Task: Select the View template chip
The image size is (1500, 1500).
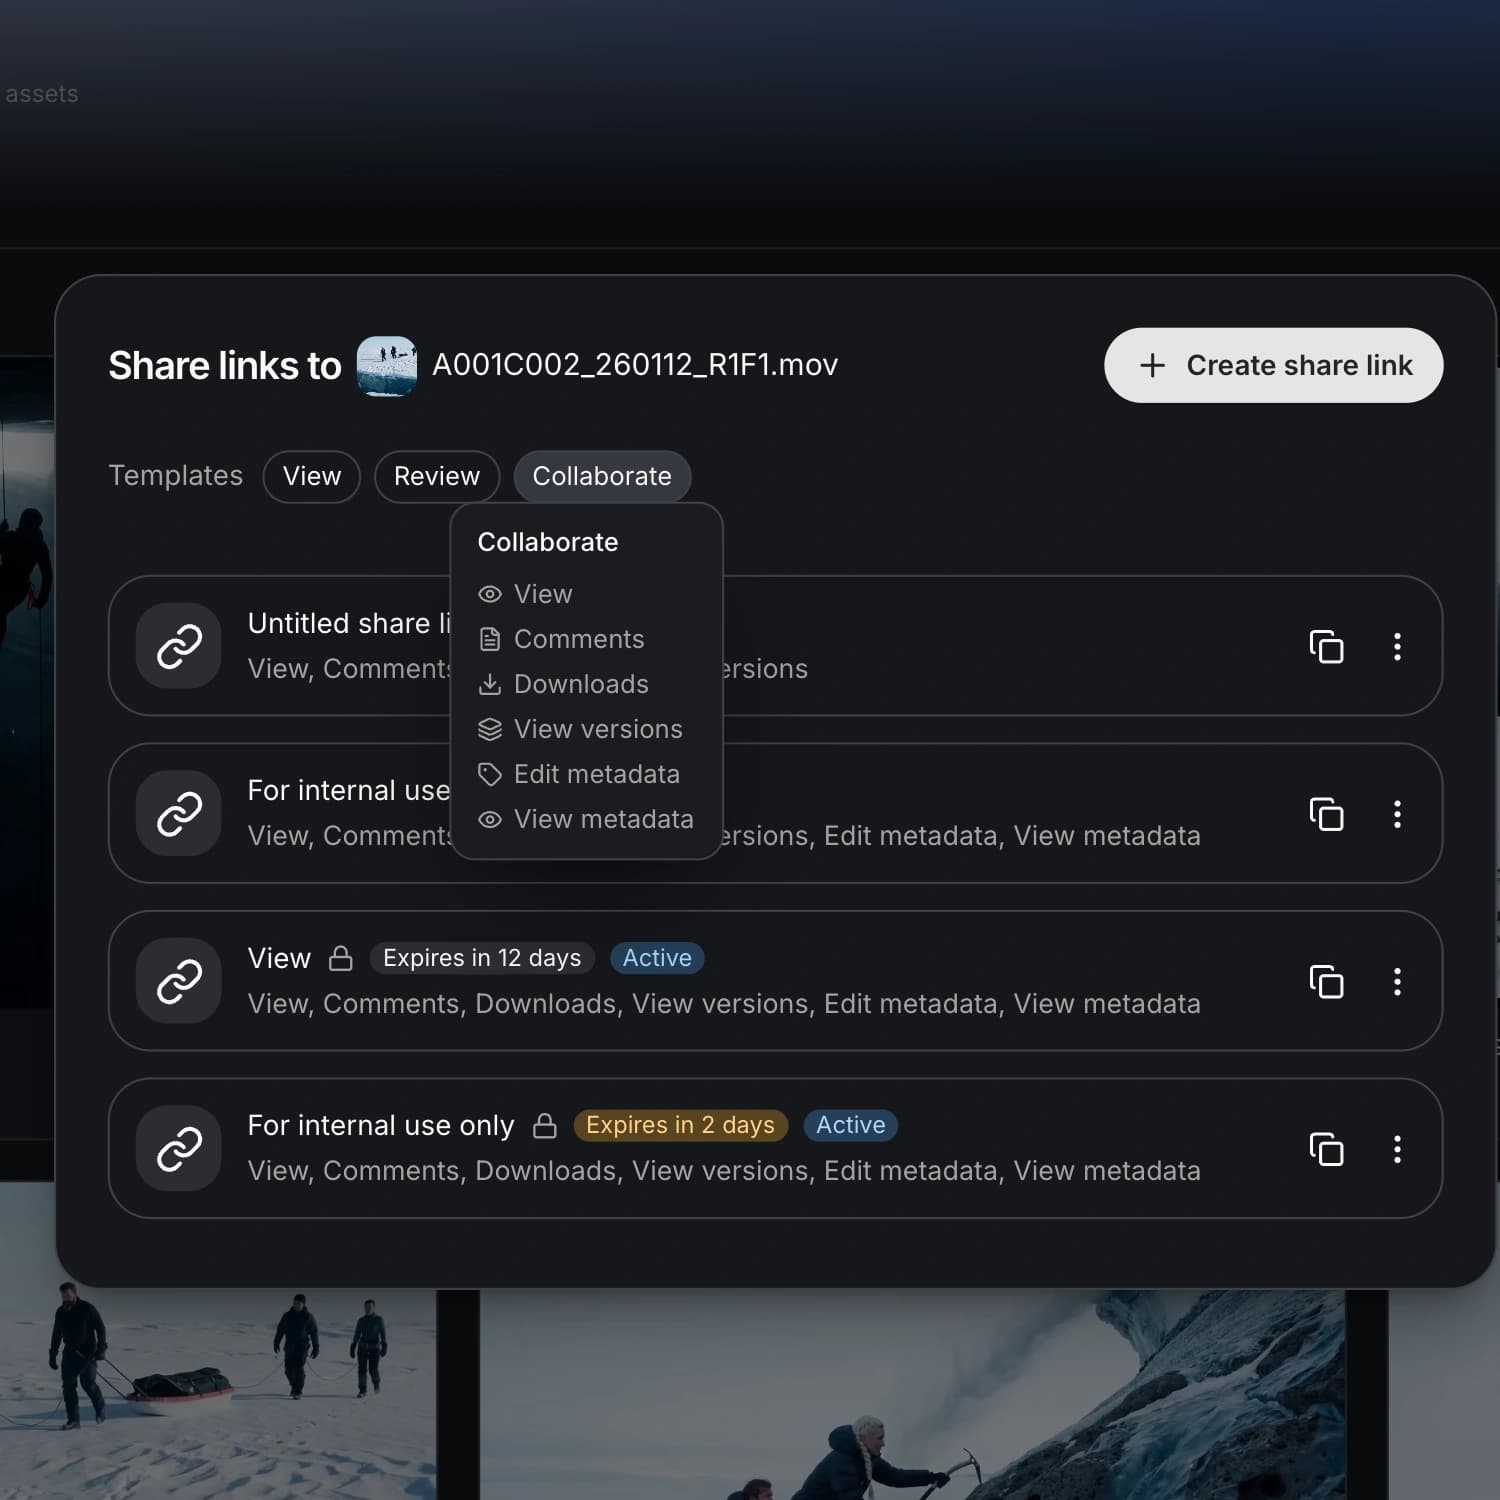Action: tap(312, 476)
